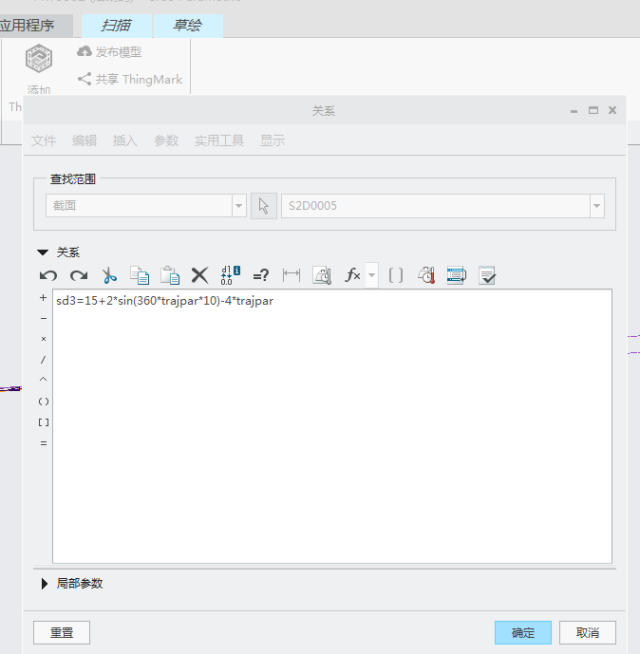Click inside the relations text editor

(x=332, y=426)
